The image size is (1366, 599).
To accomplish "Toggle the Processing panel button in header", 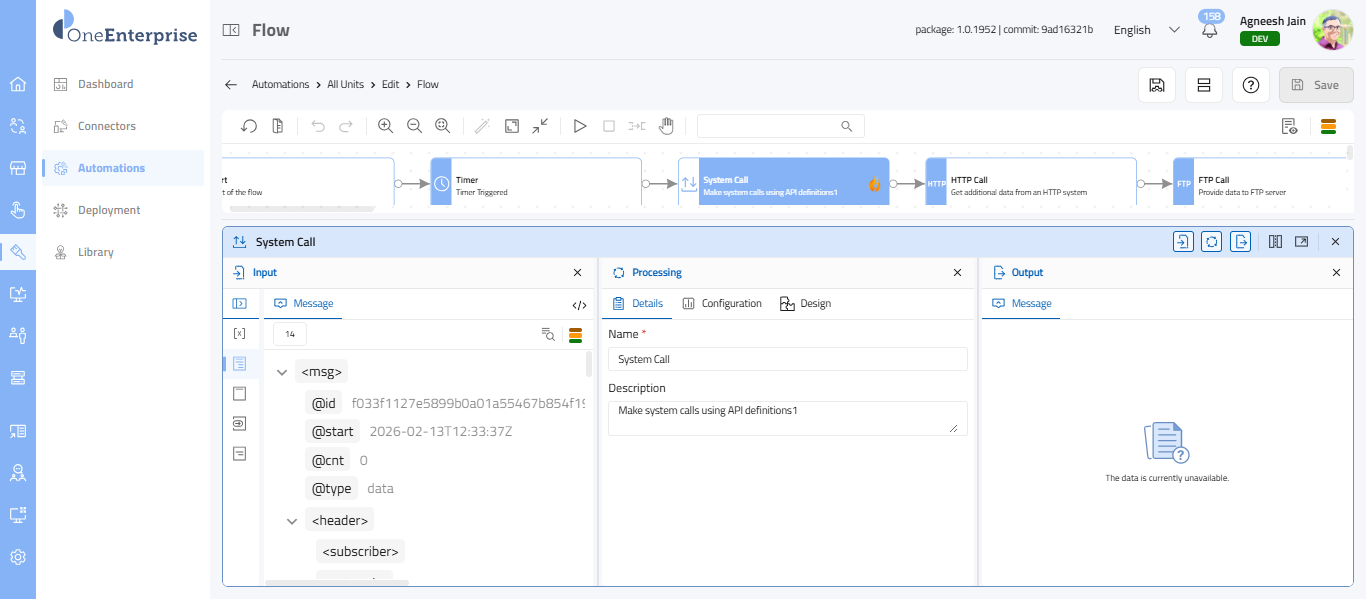I will click(x=1211, y=241).
